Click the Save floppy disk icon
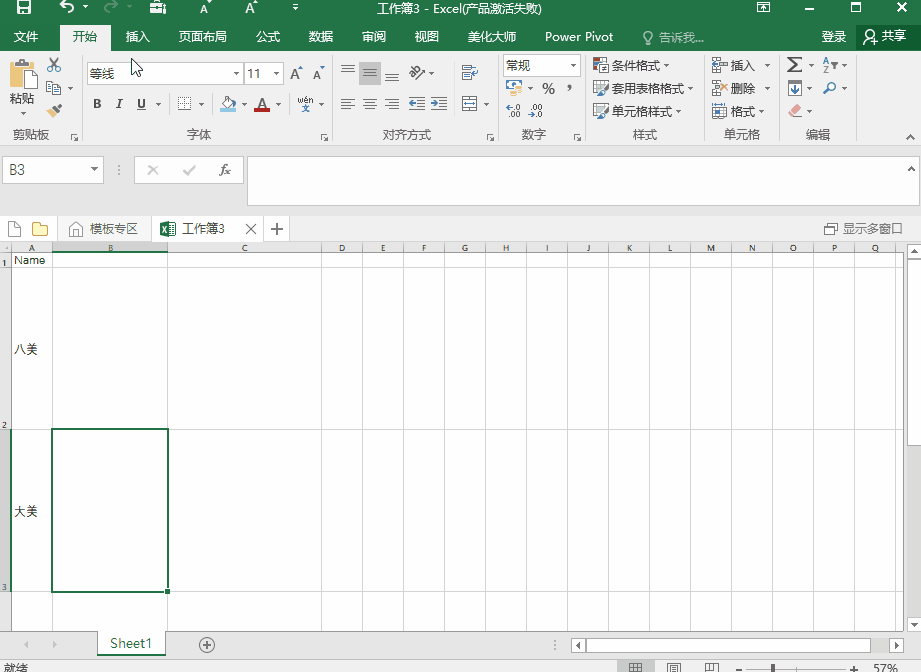Viewport: 921px width, 672px height. (23, 8)
